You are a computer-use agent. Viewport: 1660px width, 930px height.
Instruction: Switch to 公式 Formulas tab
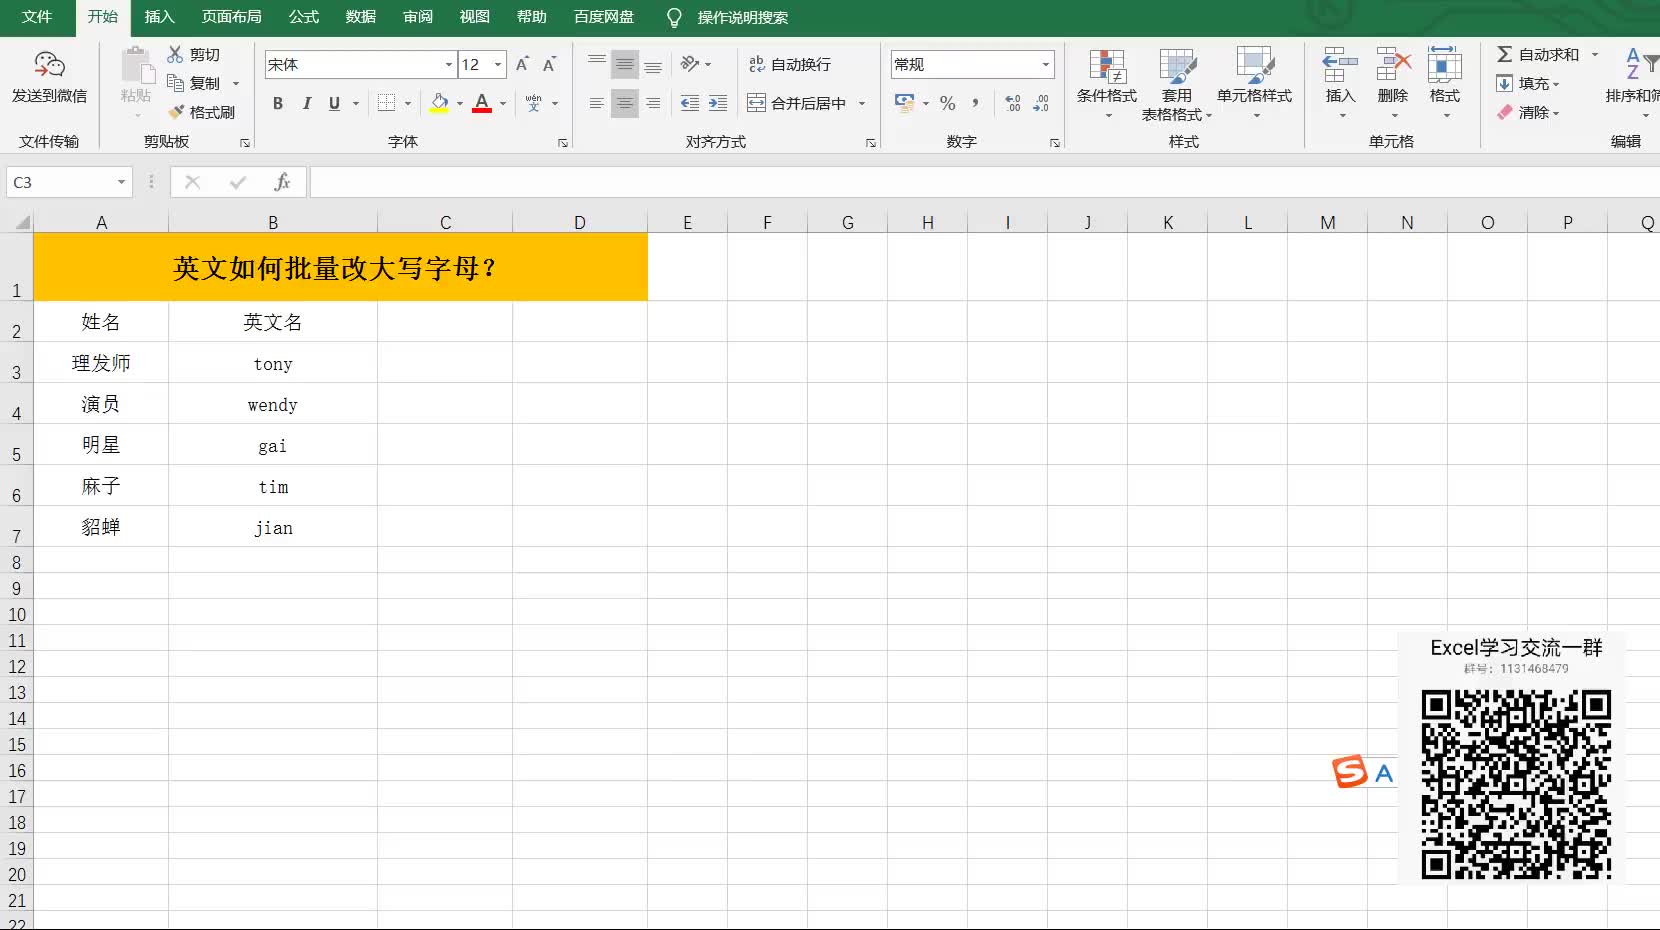tap(304, 17)
